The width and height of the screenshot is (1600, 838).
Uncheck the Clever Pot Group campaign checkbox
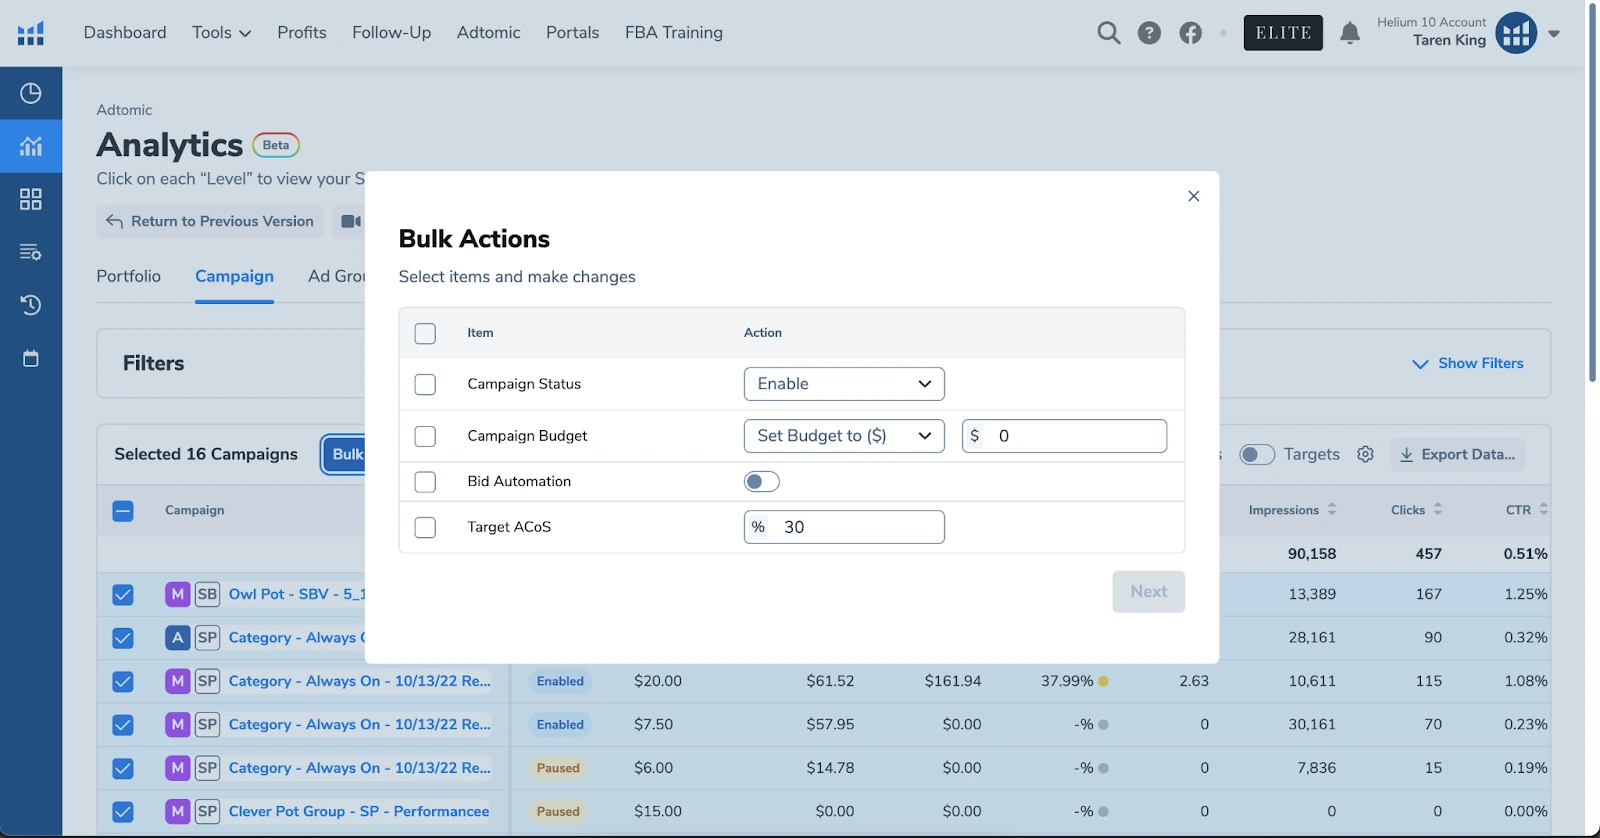(123, 812)
